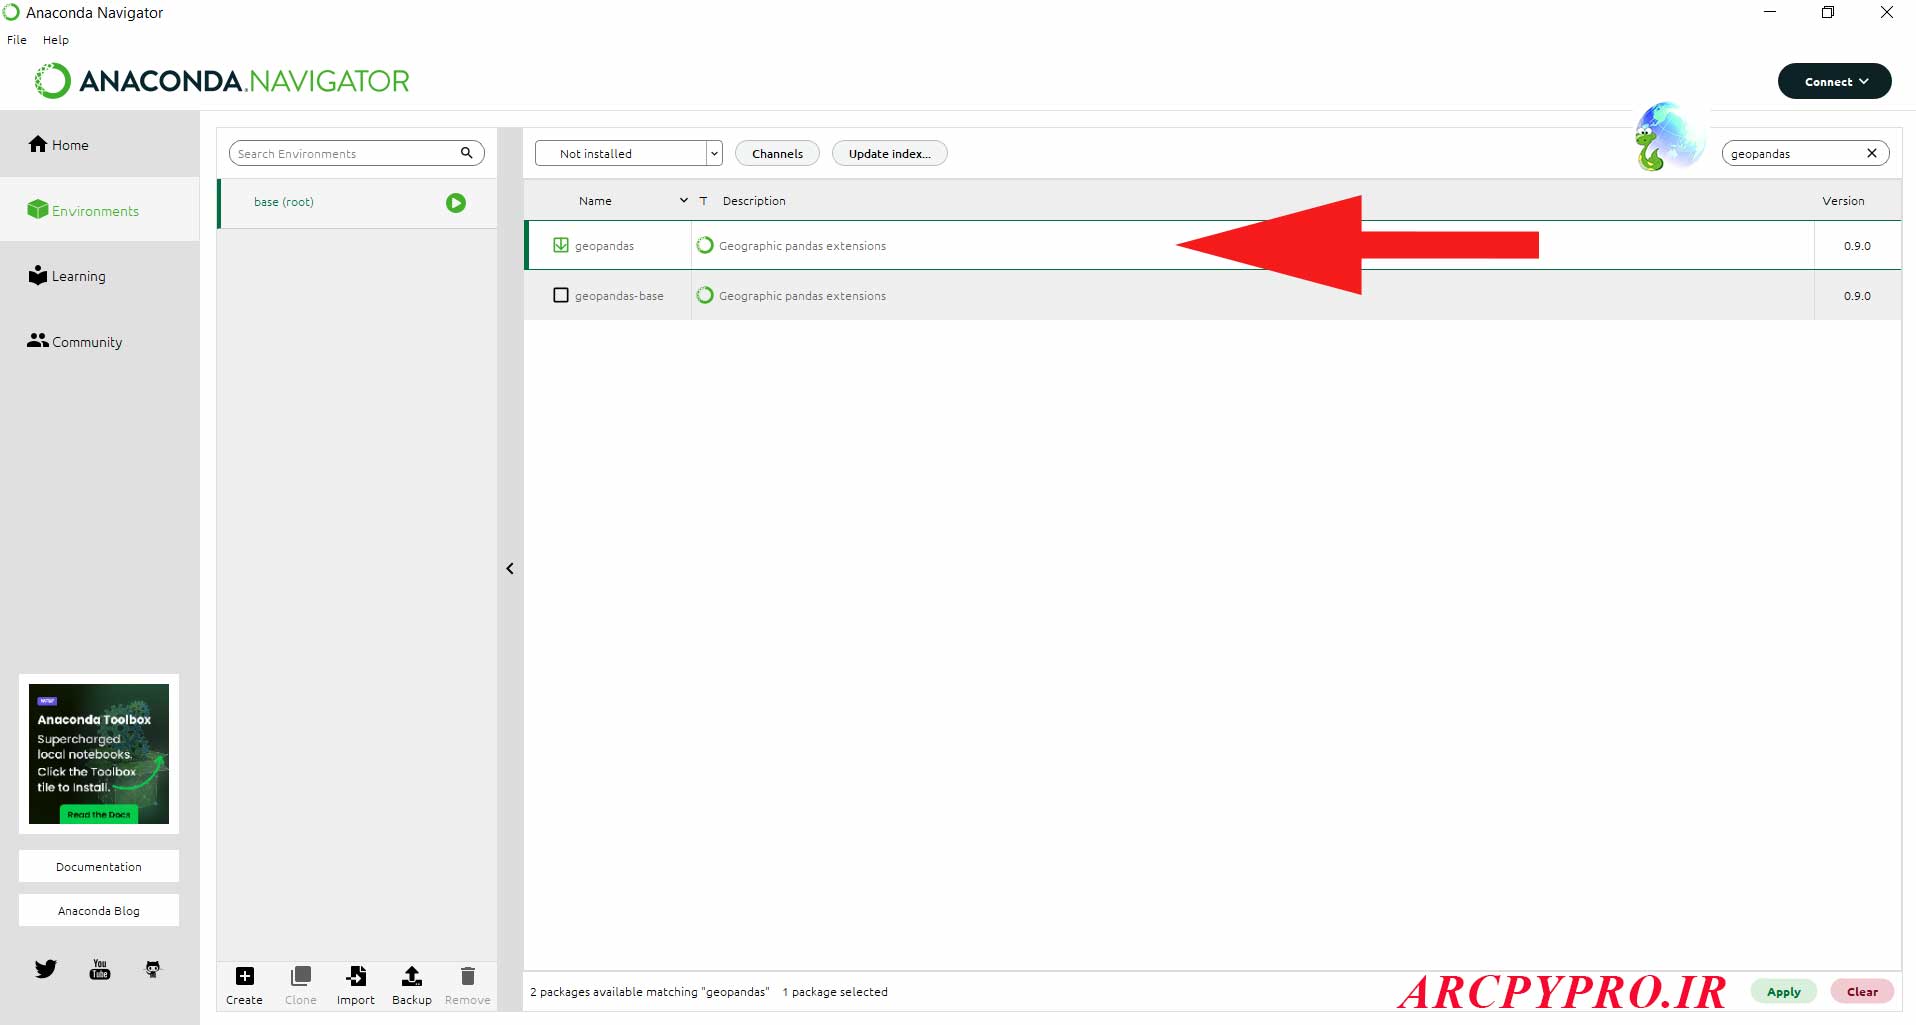Clear the geopandas search with the X
This screenshot has width=1916, height=1025.
pyautogui.click(x=1871, y=153)
